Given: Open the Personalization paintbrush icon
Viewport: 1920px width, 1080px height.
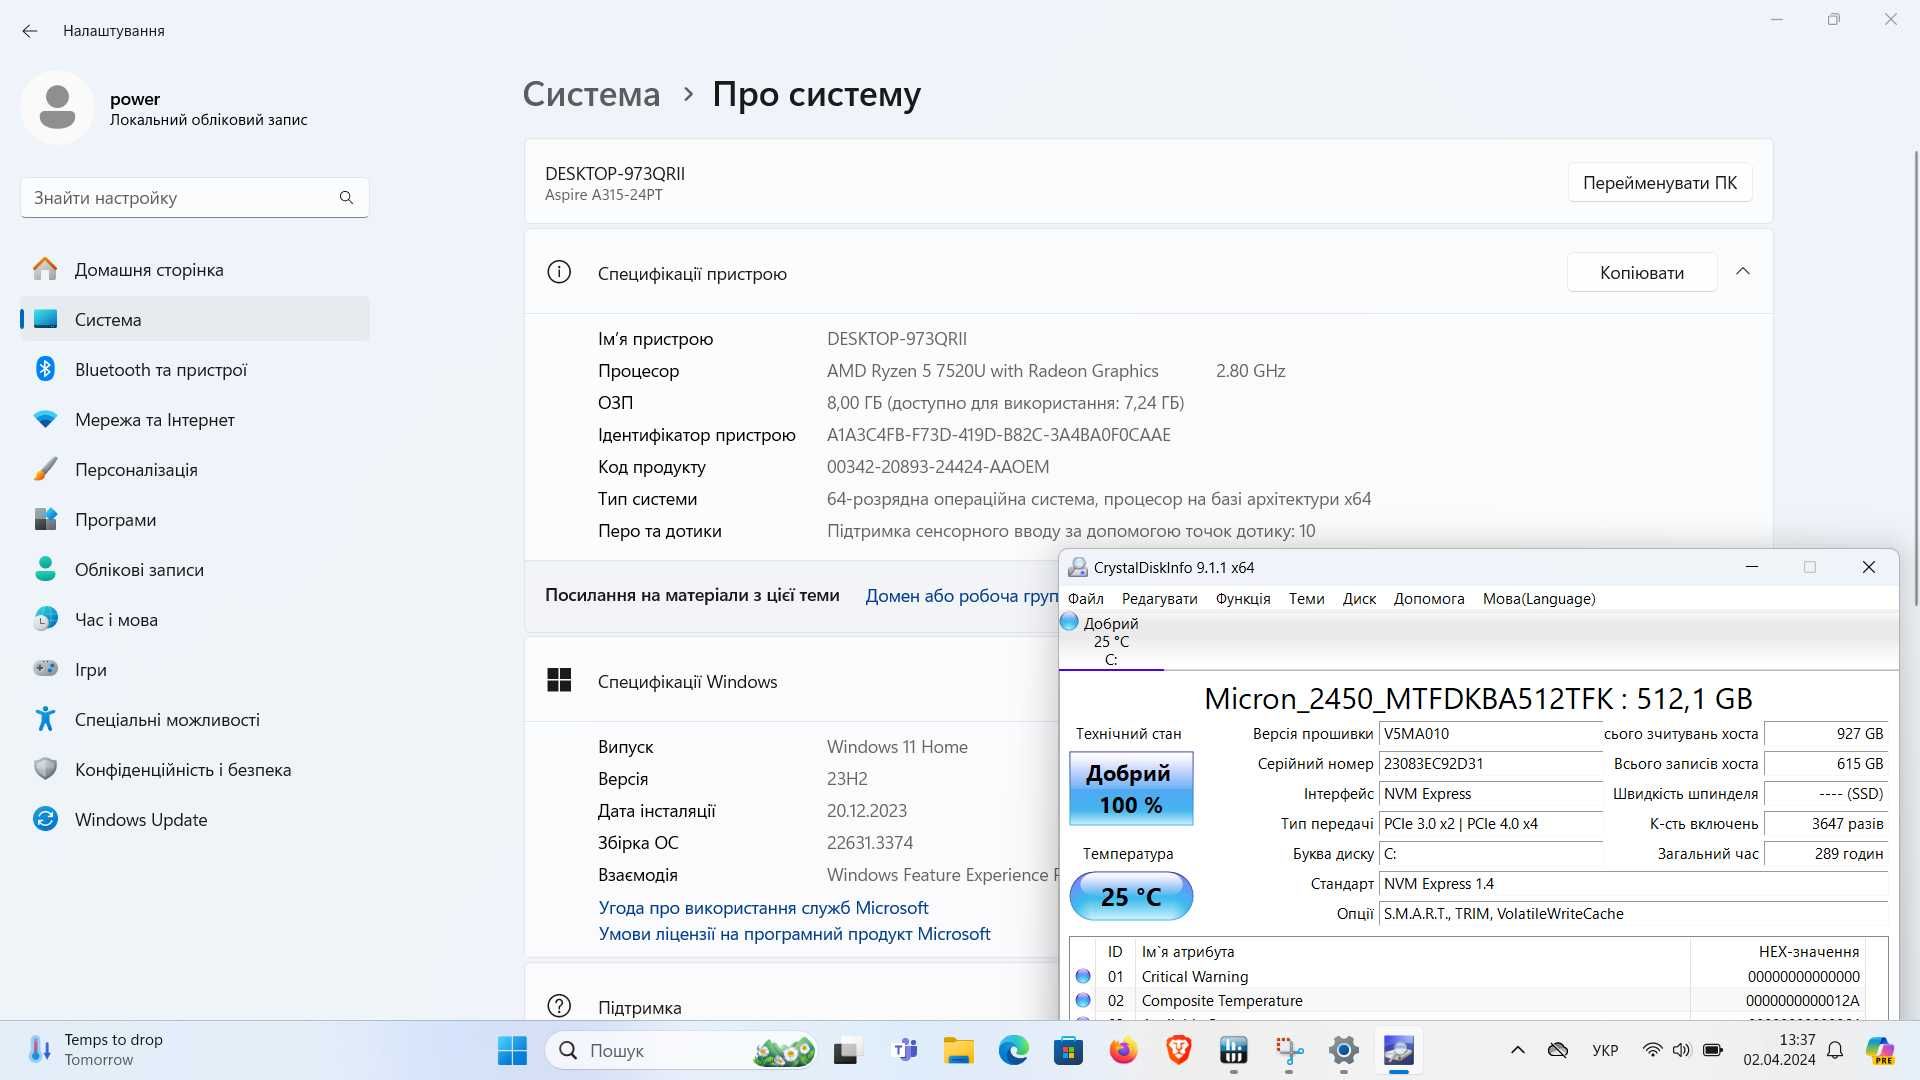Looking at the screenshot, I should 45,470.
